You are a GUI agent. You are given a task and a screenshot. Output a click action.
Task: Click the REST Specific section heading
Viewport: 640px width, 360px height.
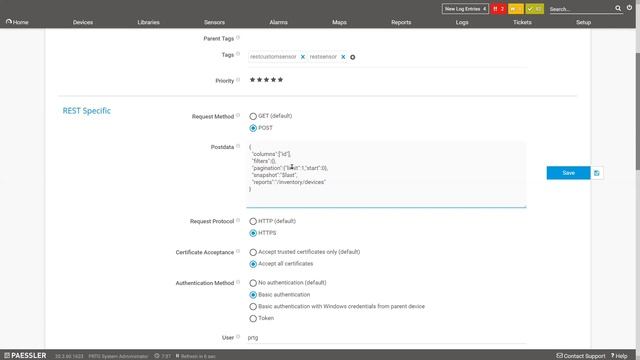point(87,111)
